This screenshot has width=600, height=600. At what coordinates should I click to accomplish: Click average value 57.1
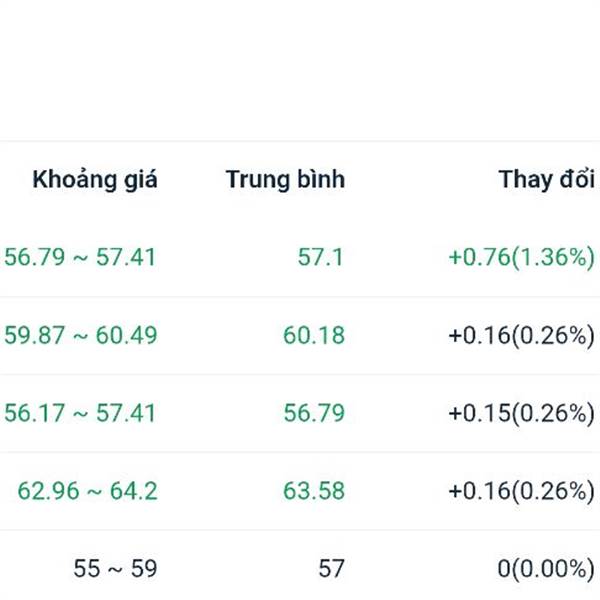tap(321, 257)
